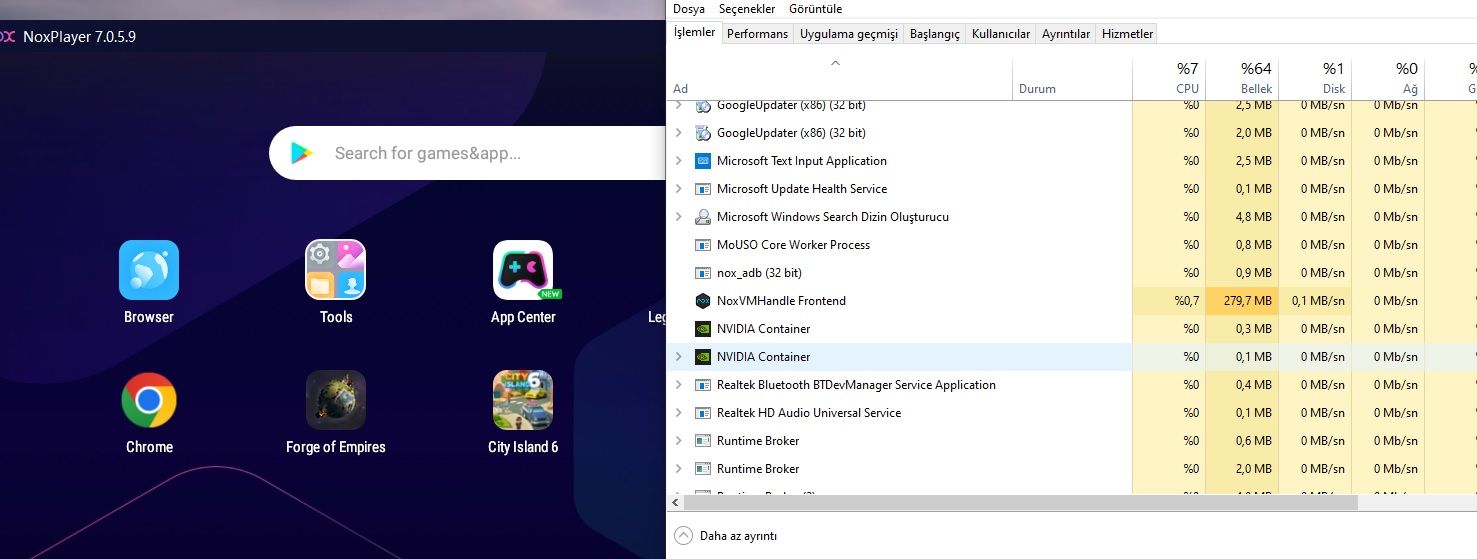
Task: Click the %0,7 CPU value
Action: point(1187,300)
